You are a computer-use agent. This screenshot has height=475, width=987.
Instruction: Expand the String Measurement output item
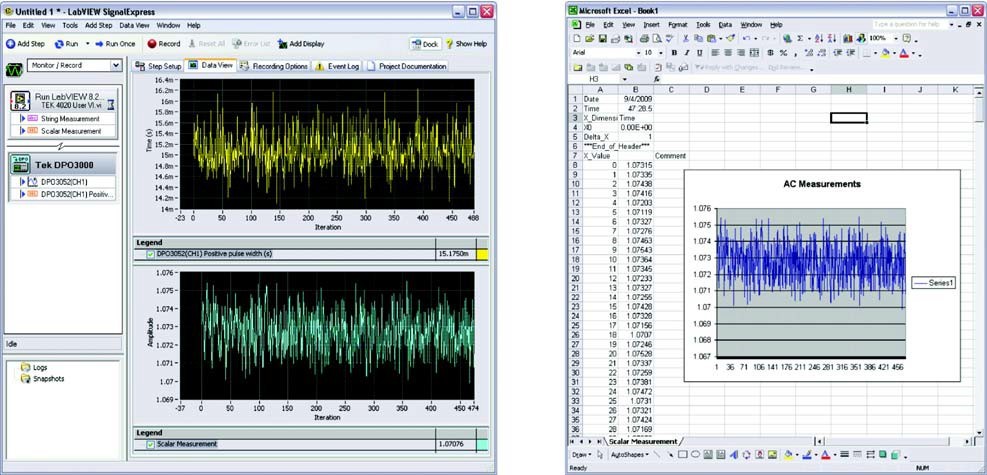click(x=22, y=118)
